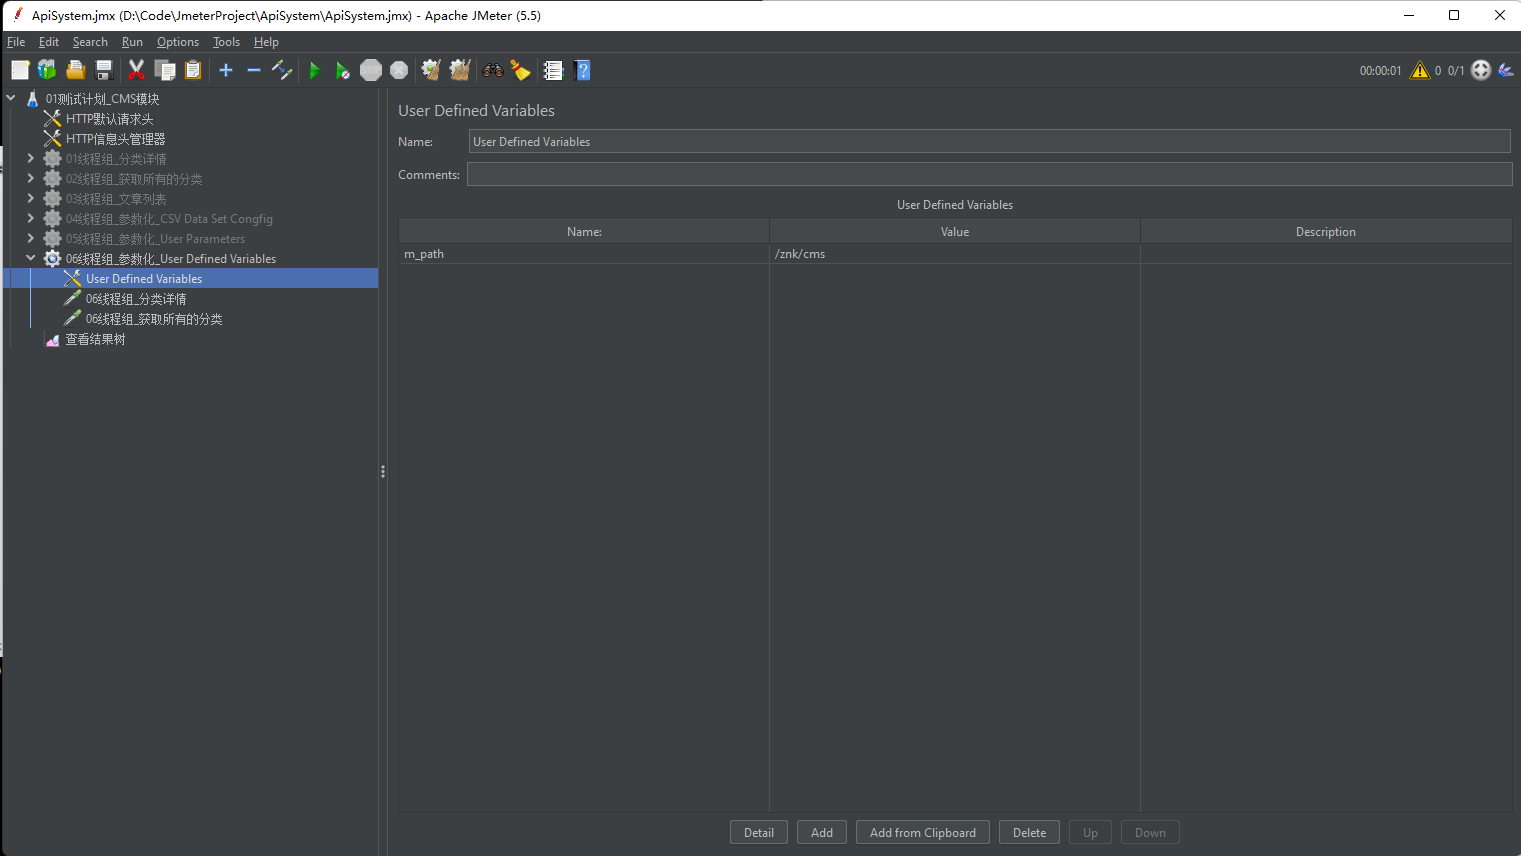Reset search with the brush icon

click(x=520, y=70)
